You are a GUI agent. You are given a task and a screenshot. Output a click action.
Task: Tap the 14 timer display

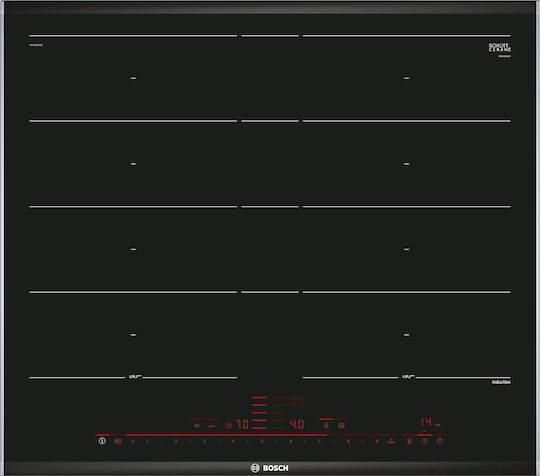point(426,422)
